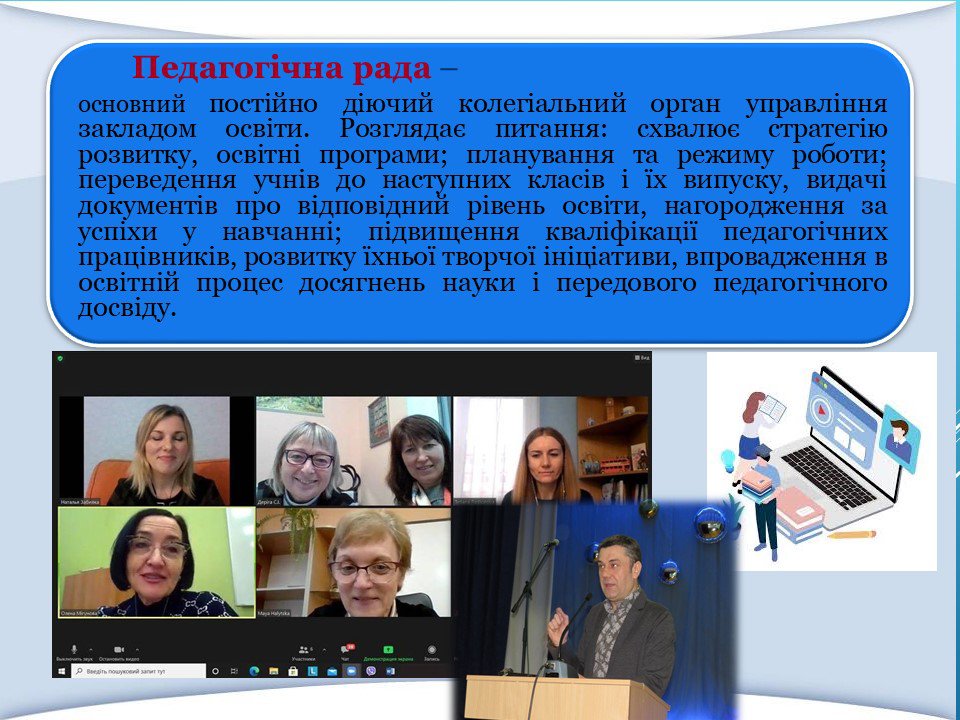Select the Наталья Забияка video tile

157,451
